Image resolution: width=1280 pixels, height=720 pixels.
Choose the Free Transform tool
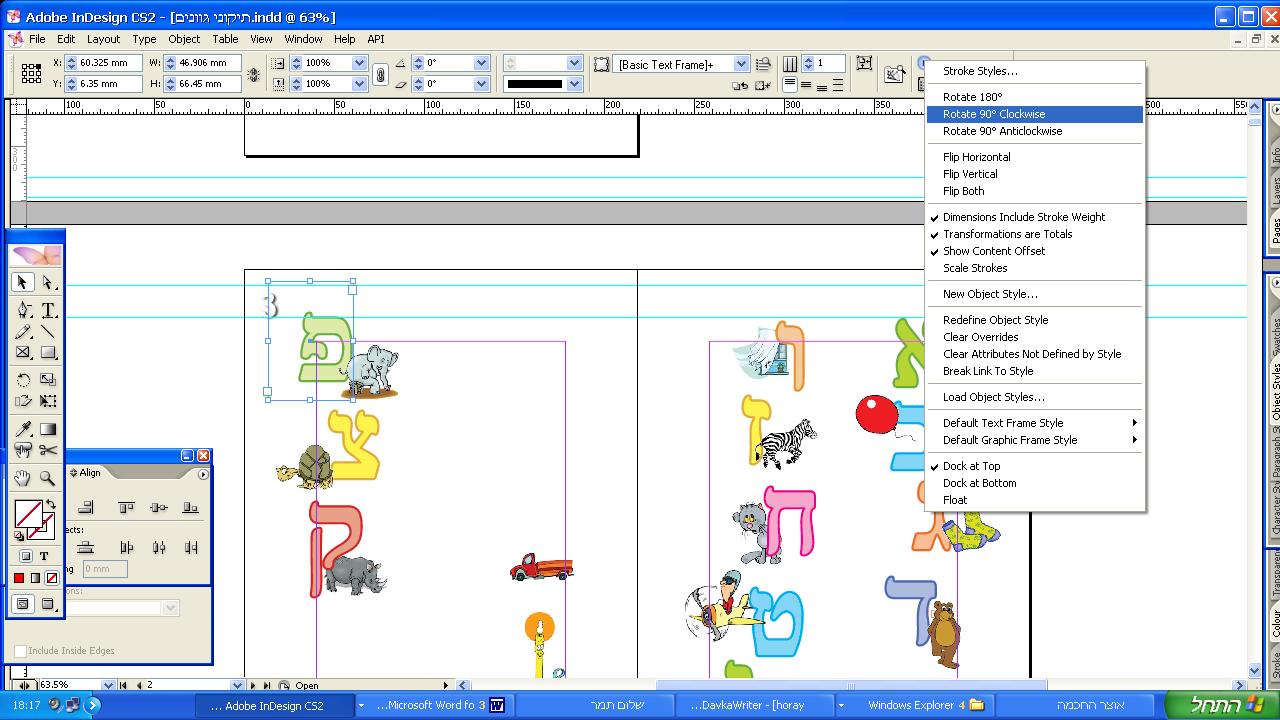(x=48, y=402)
